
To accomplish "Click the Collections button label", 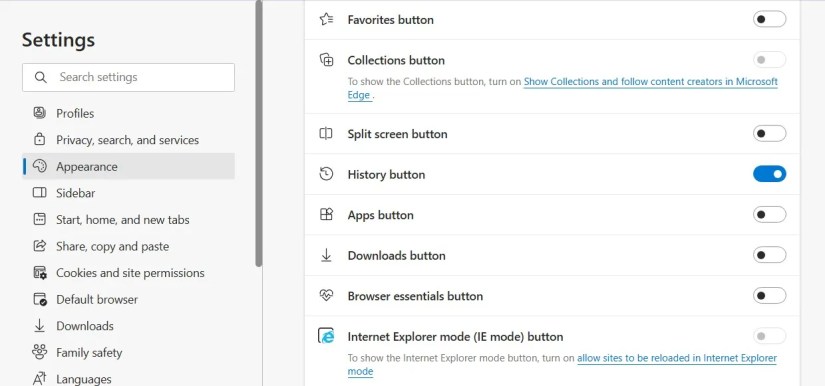I will 396,60.
